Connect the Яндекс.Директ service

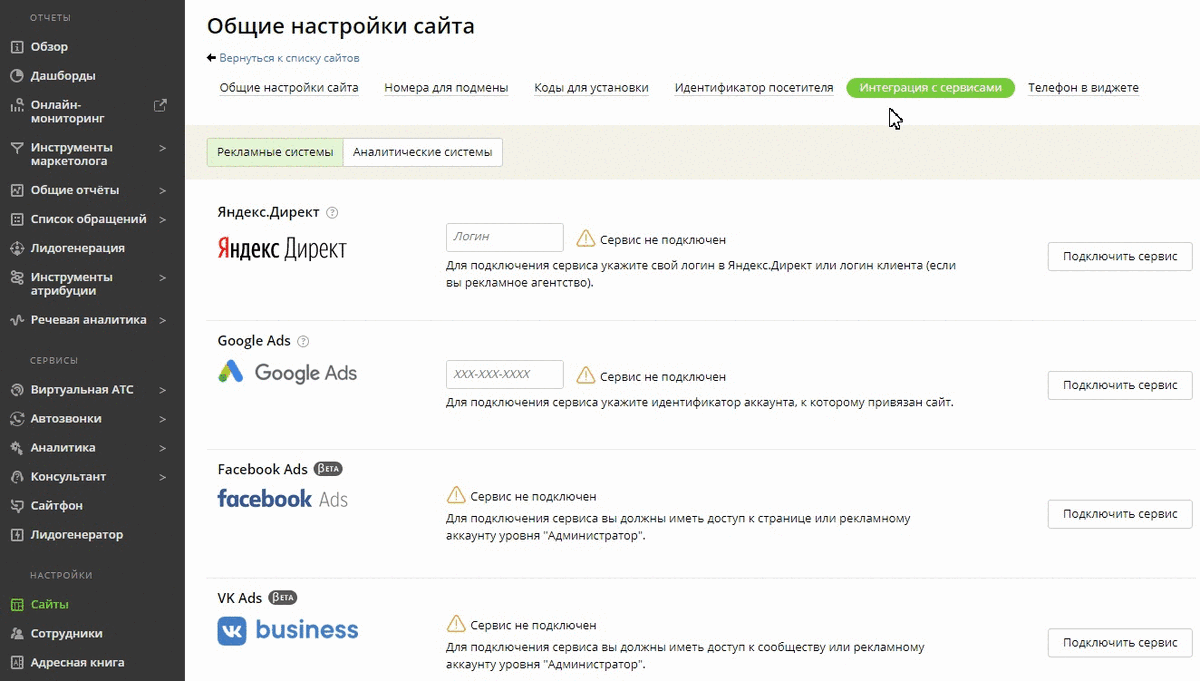click(1120, 256)
